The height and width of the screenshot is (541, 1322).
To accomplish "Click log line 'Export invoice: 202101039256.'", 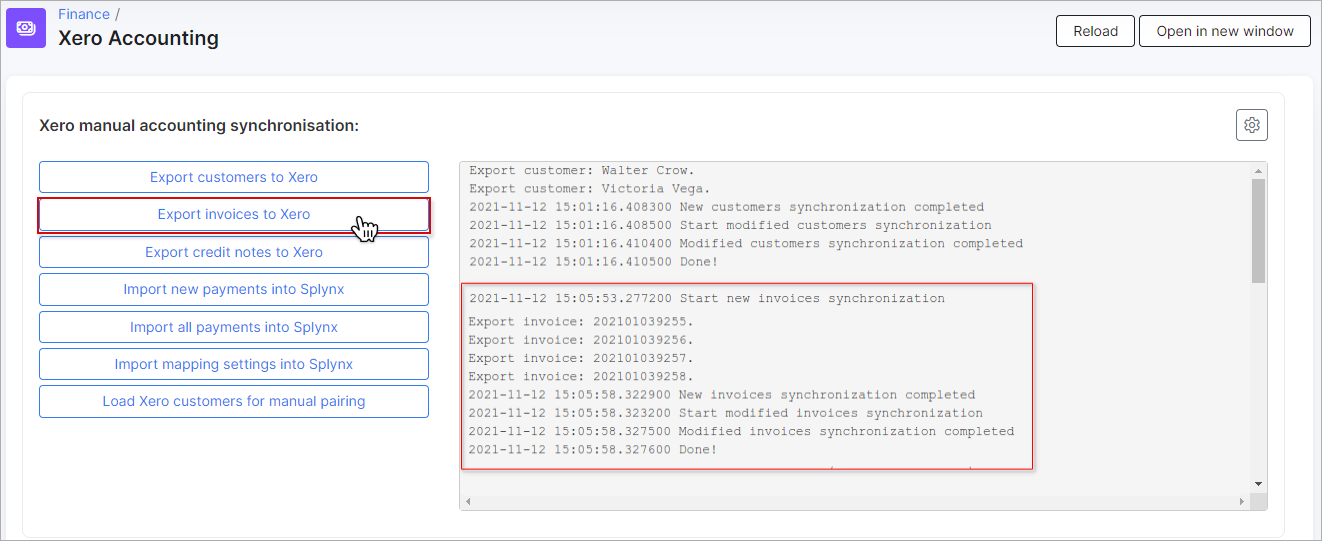I will pos(581,339).
